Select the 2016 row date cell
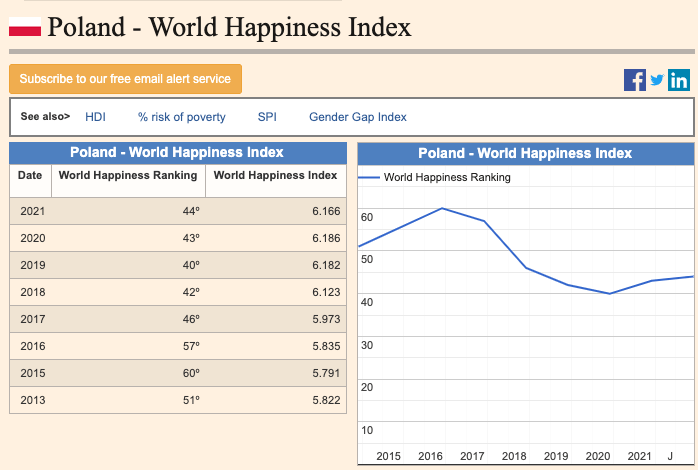 click(x=32, y=346)
